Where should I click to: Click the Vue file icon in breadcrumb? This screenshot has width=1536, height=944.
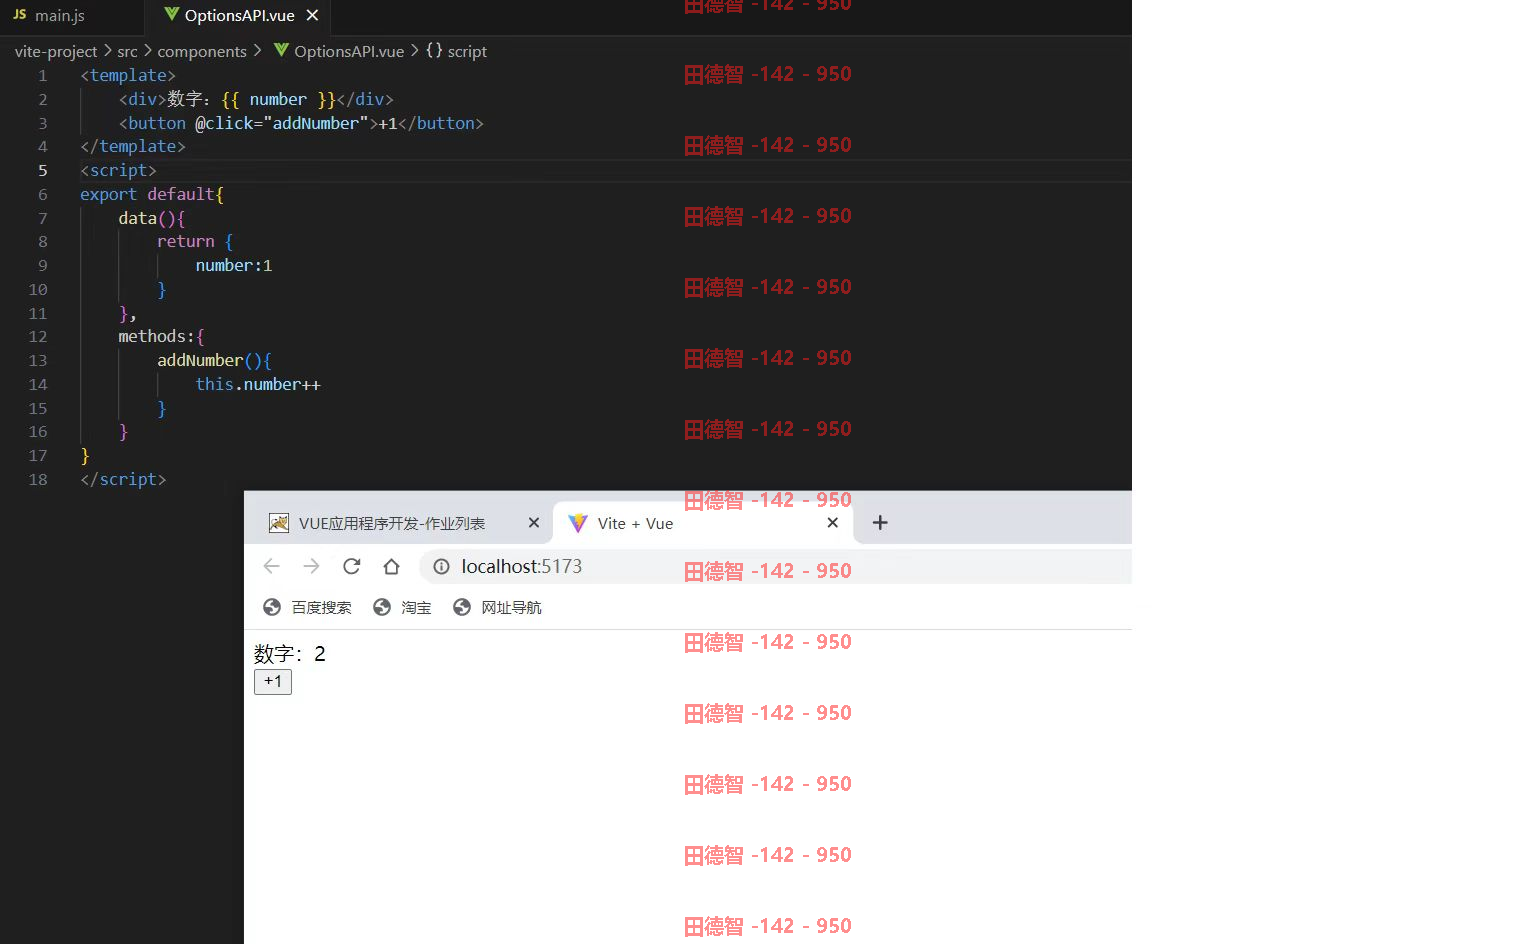coord(281,50)
